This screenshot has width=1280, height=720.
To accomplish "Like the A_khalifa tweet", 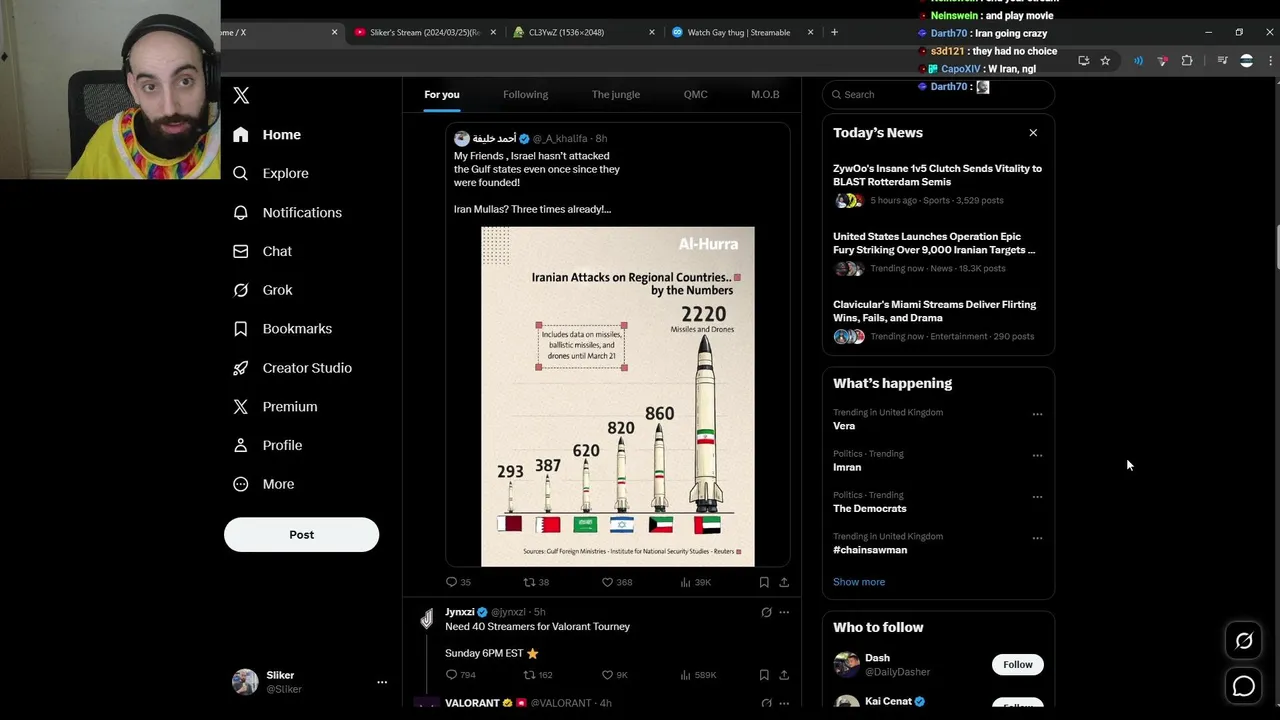I will coord(617,582).
